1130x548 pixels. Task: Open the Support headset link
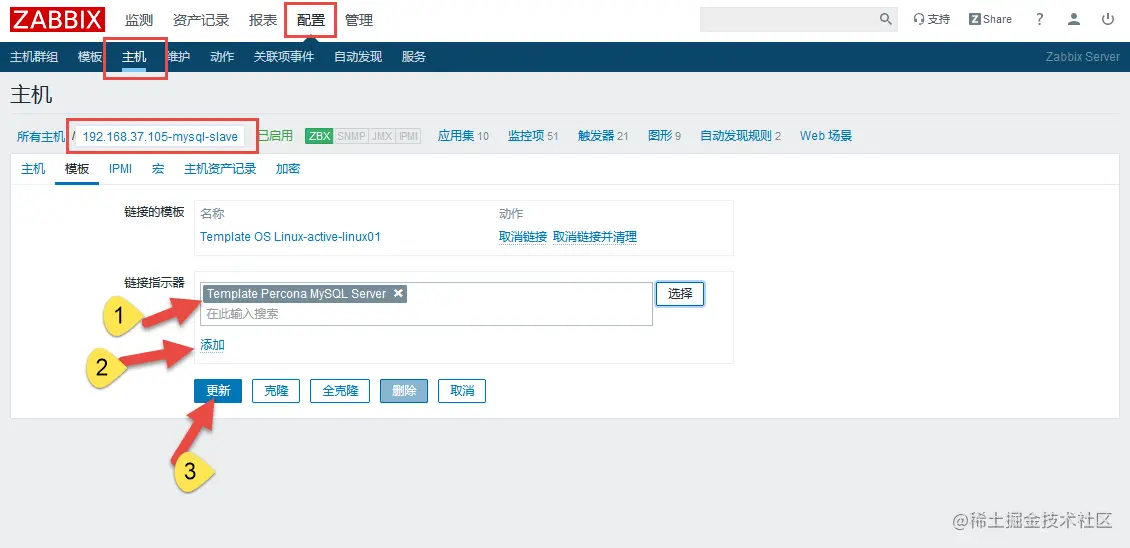tap(932, 19)
